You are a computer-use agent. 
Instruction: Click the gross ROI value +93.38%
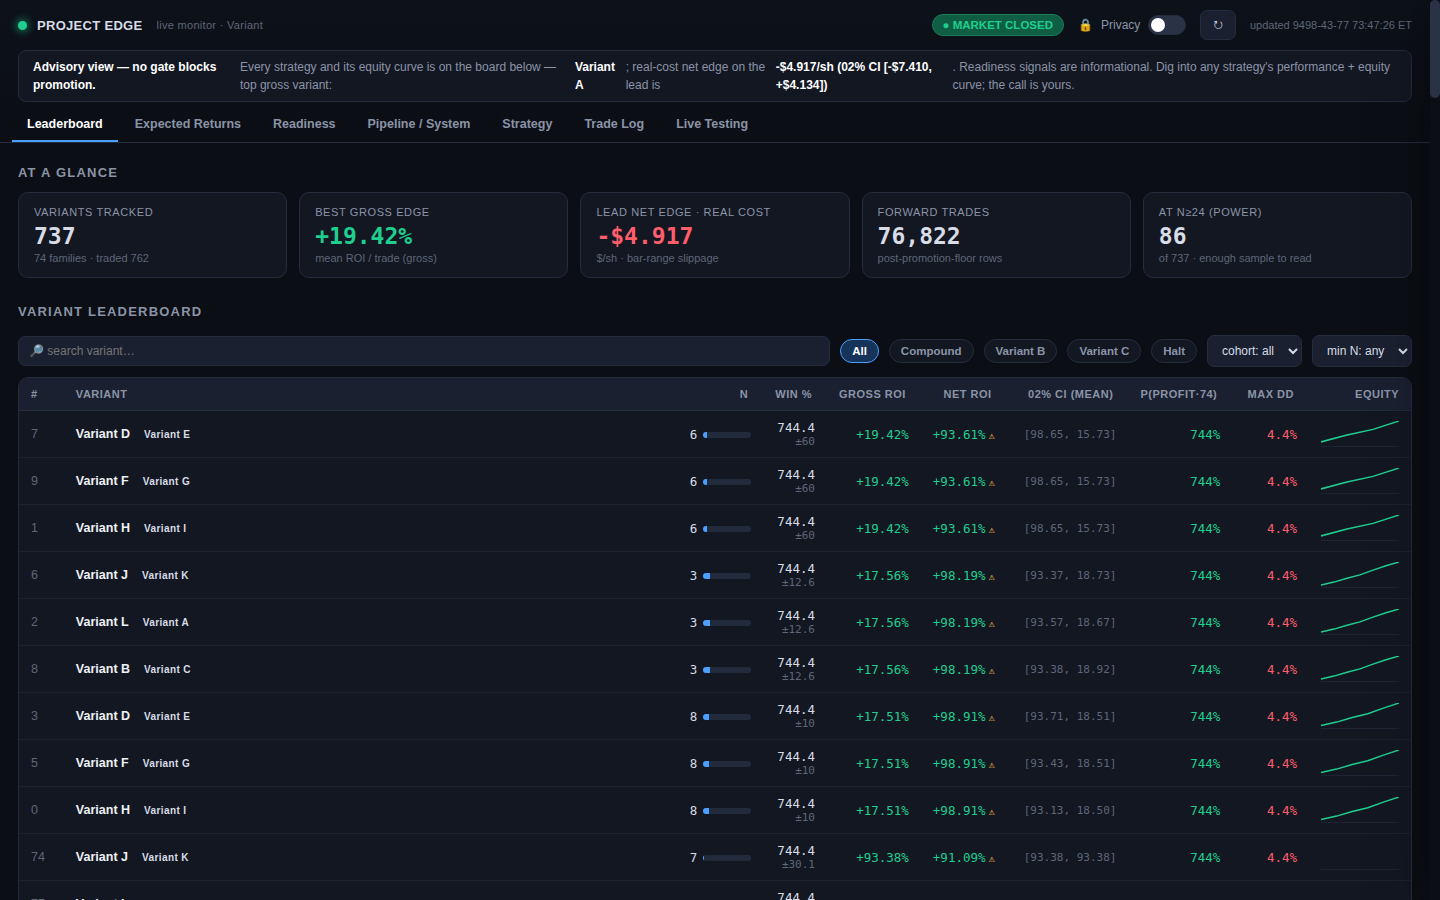coord(882,858)
